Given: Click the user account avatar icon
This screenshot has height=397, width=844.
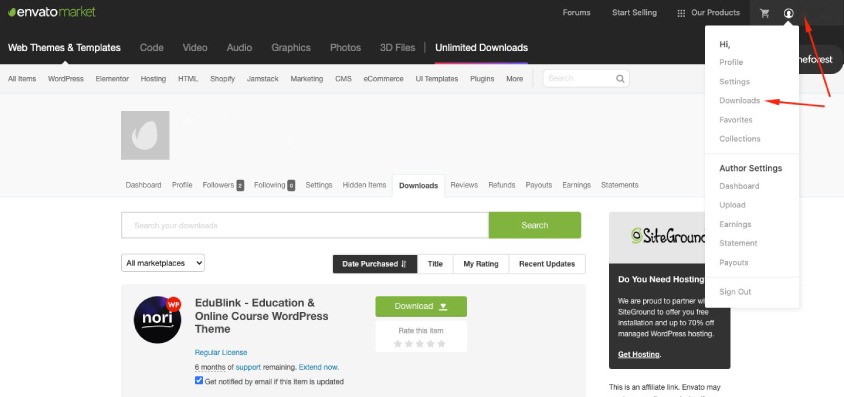Looking at the screenshot, I should 789,13.
